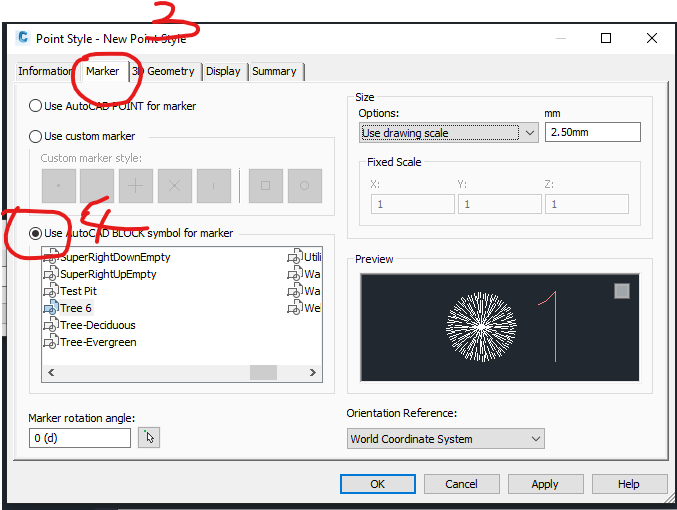Viewport: 677px width, 510px height.
Task: Click the Test Pit block icon
Action: pos(51,291)
